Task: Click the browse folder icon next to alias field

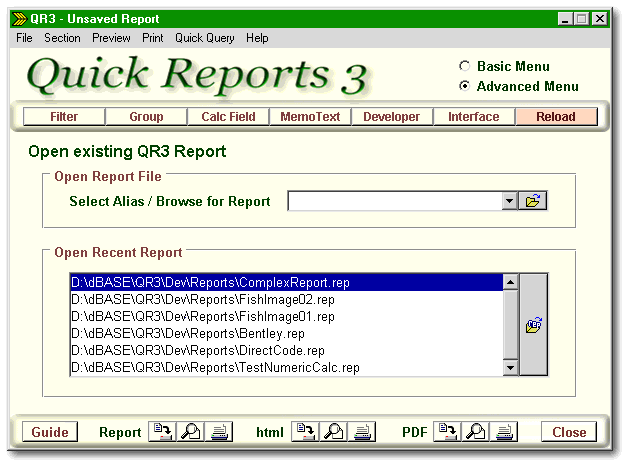Action: pyautogui.click(x=533, y=201)
